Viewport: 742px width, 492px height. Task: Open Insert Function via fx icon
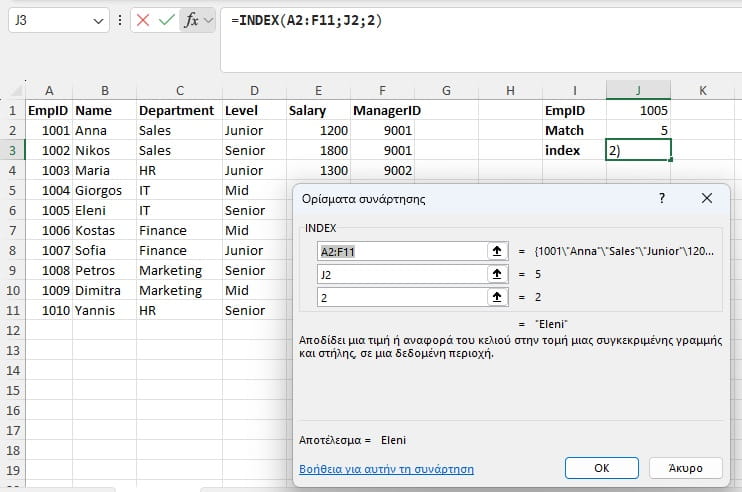click(191, 20)
